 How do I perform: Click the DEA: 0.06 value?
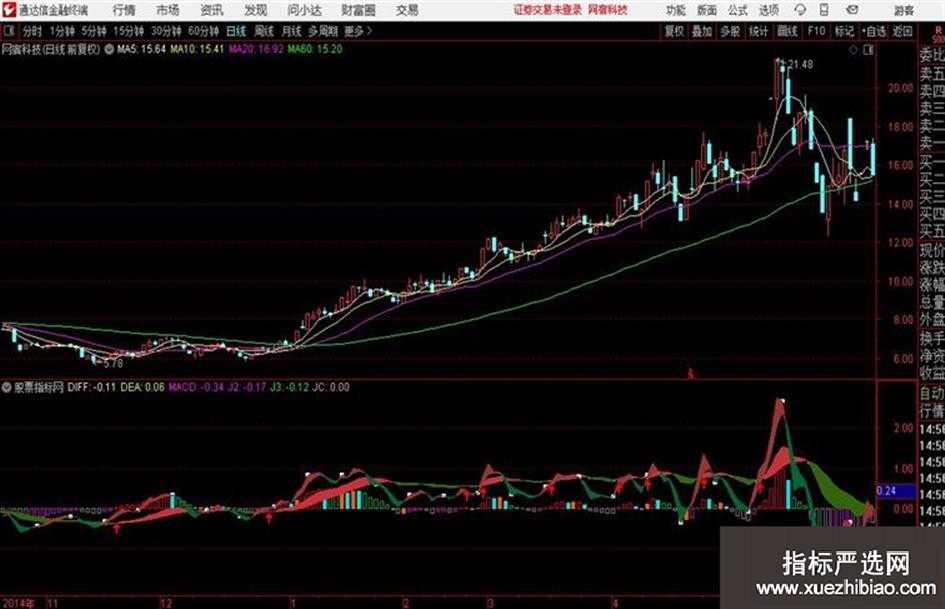(x=142, y=387)
